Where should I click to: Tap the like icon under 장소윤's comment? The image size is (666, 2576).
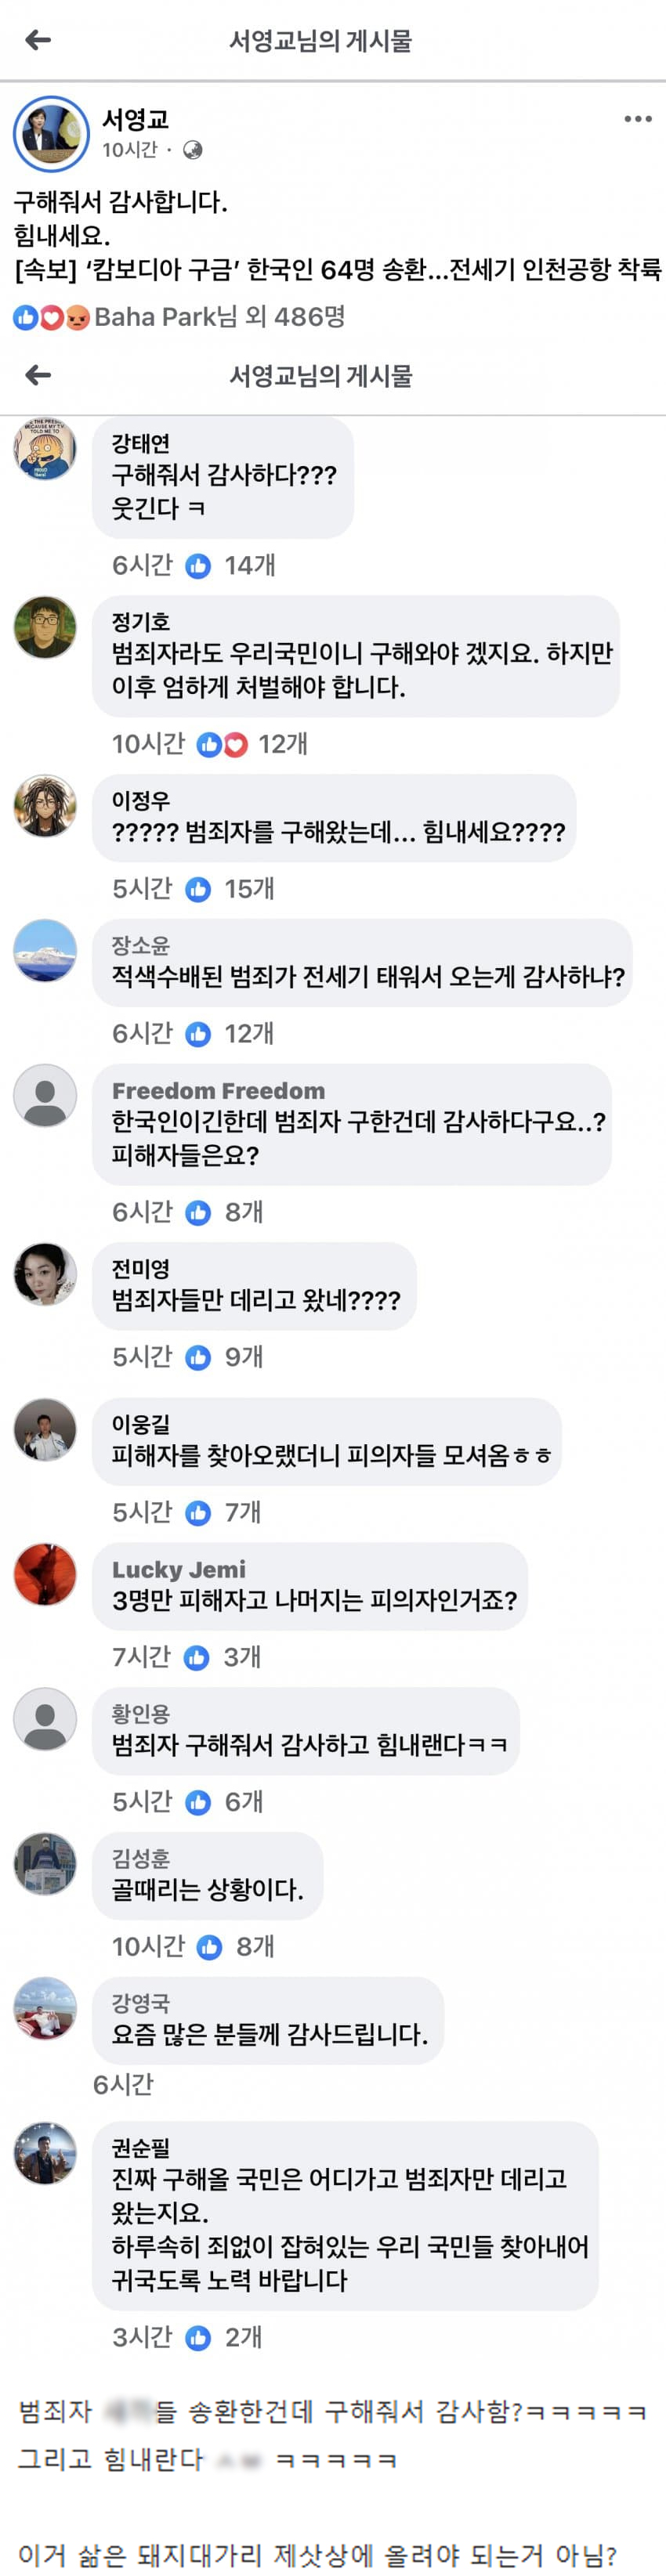pyautogui.click(x=199, y=1034)
